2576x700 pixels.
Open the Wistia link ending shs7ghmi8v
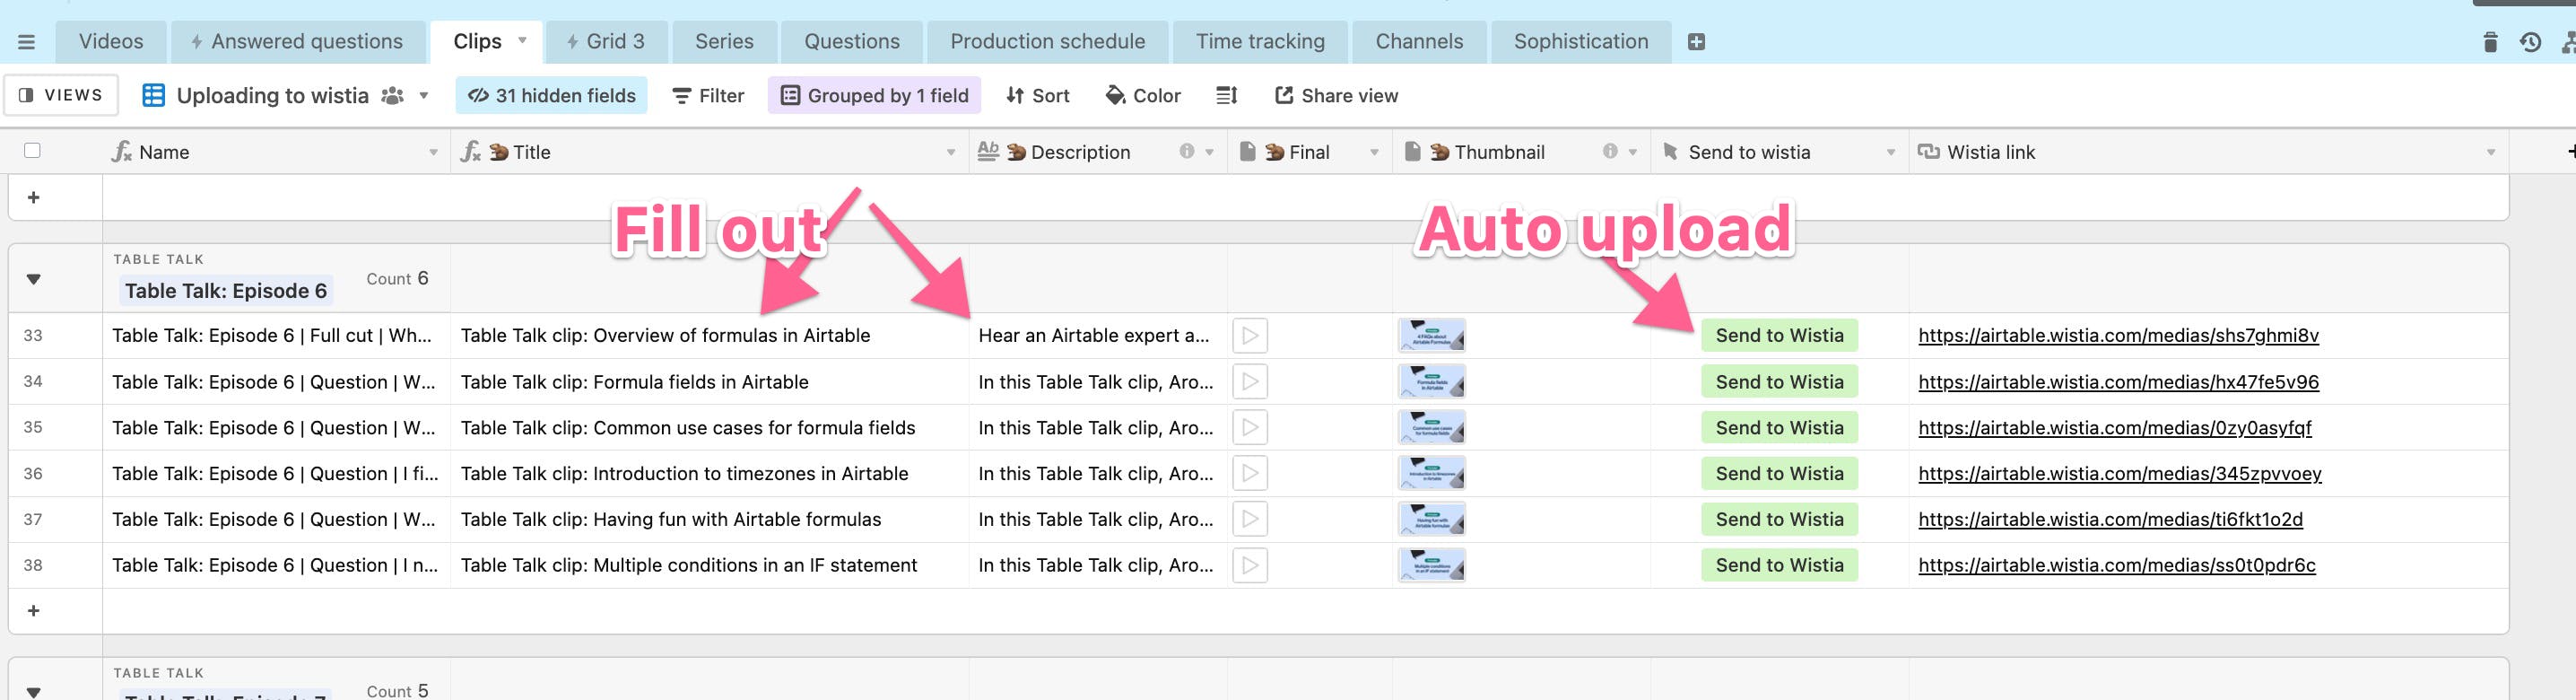point(2118,336)
